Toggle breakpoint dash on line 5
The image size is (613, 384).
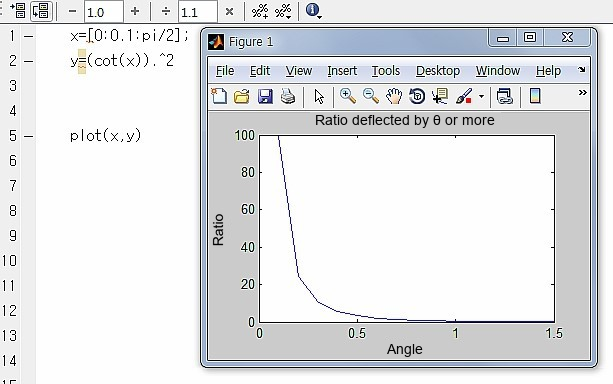point(29,136)
